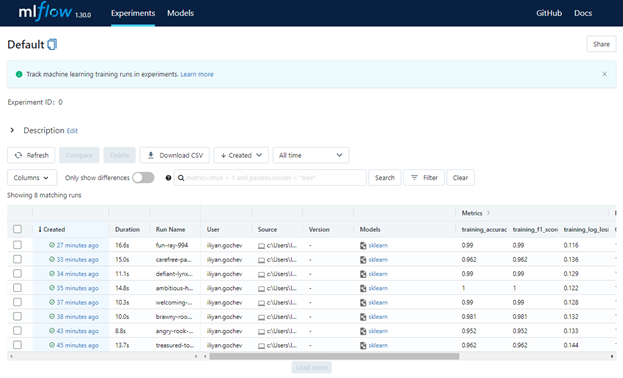Open the All time range dropdown
Image resolution: width=623 pixels, height=378 pixels.
click(x=311, y=155)
